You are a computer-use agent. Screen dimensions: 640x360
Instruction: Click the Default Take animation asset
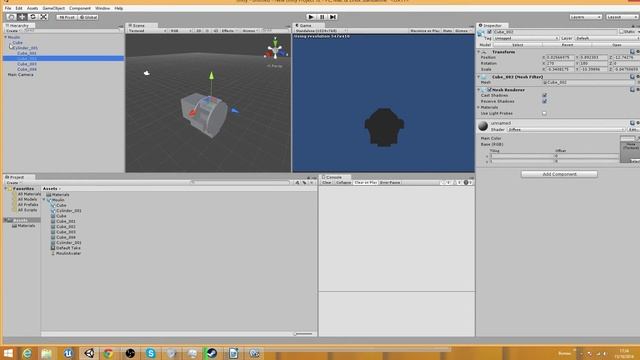pyautogui.click(x=65, y=248)
